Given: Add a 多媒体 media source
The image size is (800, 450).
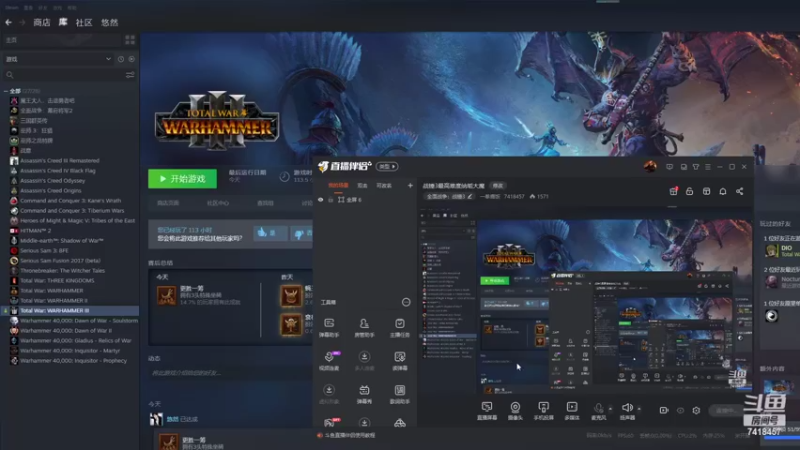Looking at the screenshot, I should coord(572,411).
